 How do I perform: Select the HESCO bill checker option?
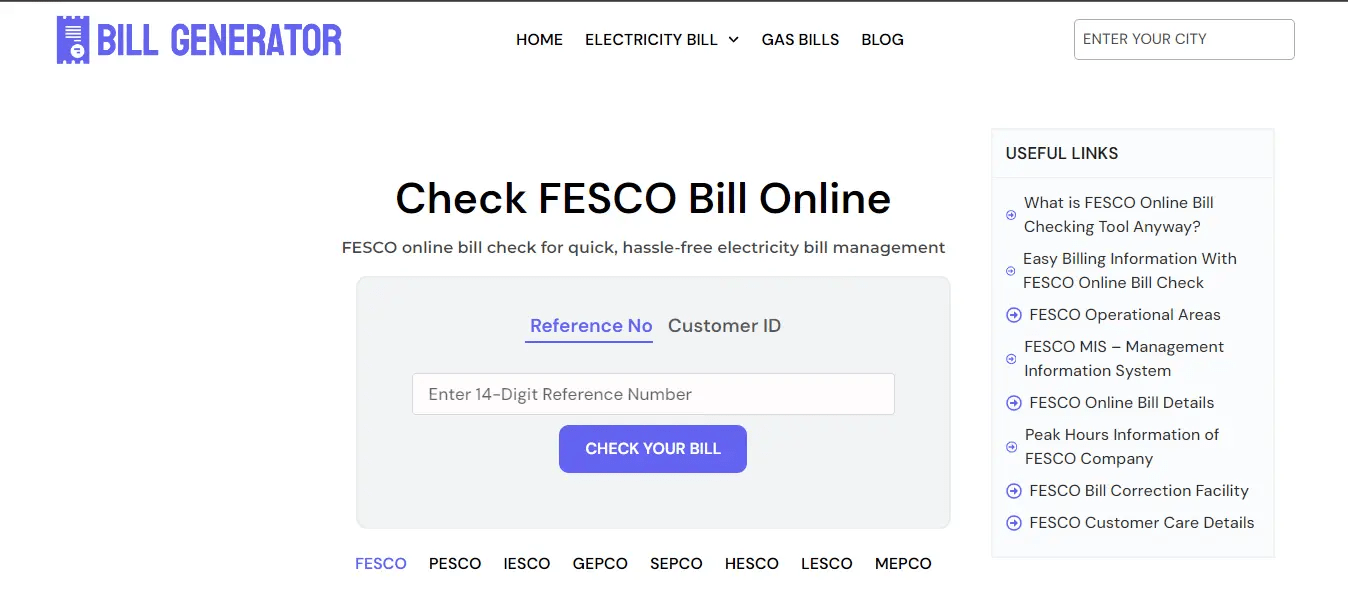coord(752,563)
